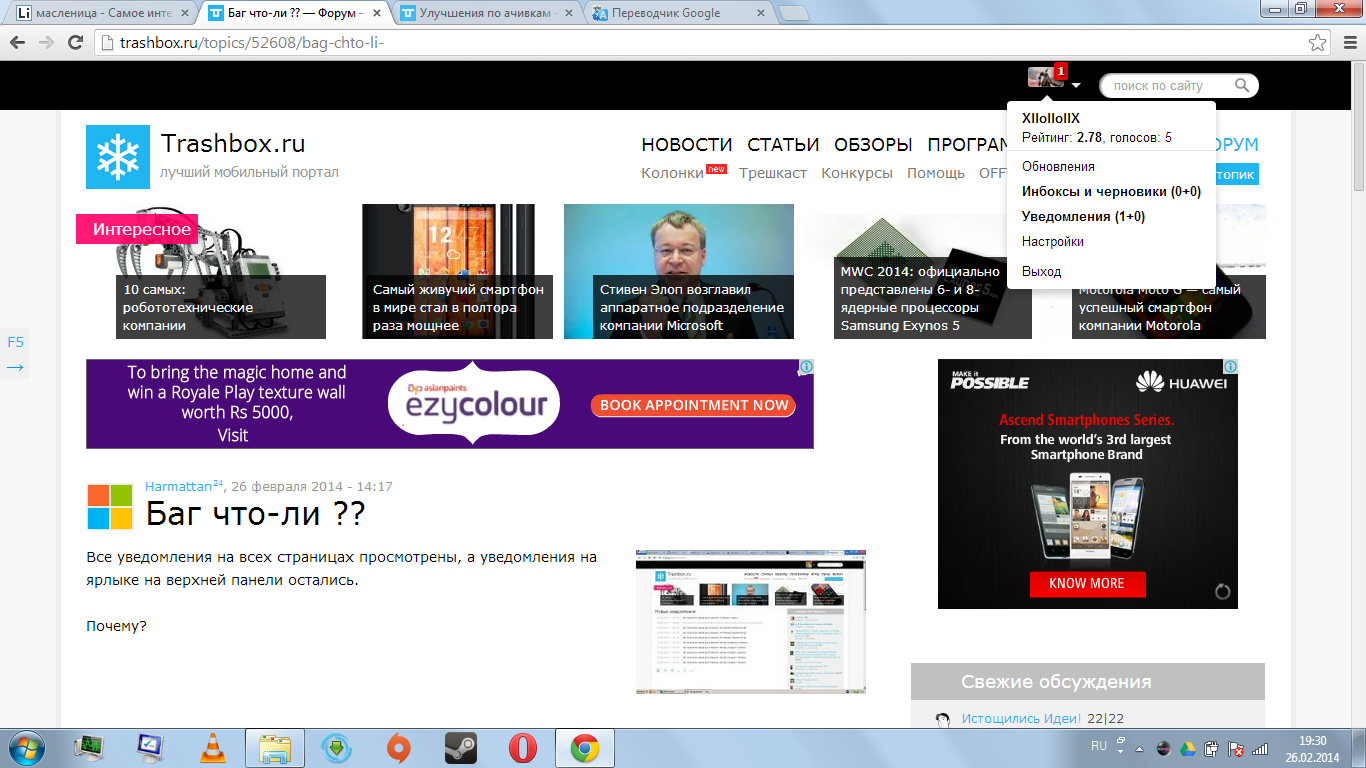Screen dimensions: 1366x768
Task: Open the Windows Explorer taskbar icon
Action: pyautogui.click(x=274, y=748)
